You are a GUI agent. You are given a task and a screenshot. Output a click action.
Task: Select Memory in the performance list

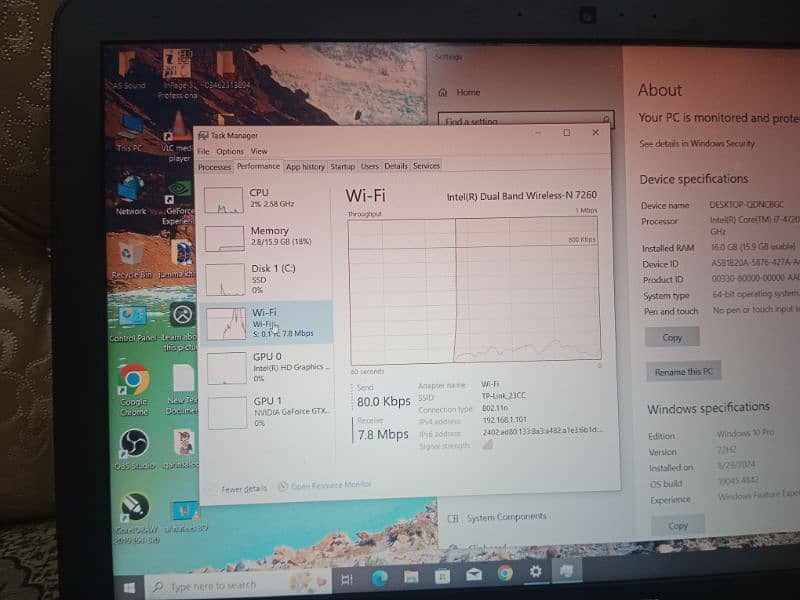(x=265, y=237)
